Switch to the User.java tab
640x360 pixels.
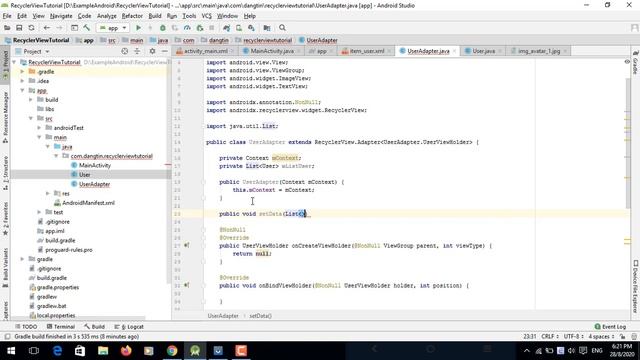pos(484,51)
